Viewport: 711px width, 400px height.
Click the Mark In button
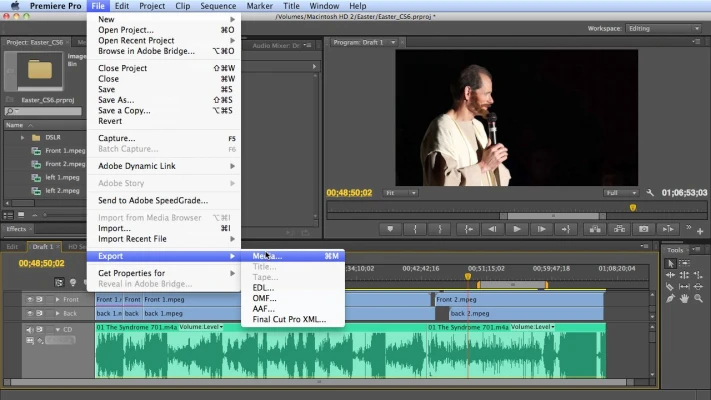pyautogui.click(x=415, y=229)
